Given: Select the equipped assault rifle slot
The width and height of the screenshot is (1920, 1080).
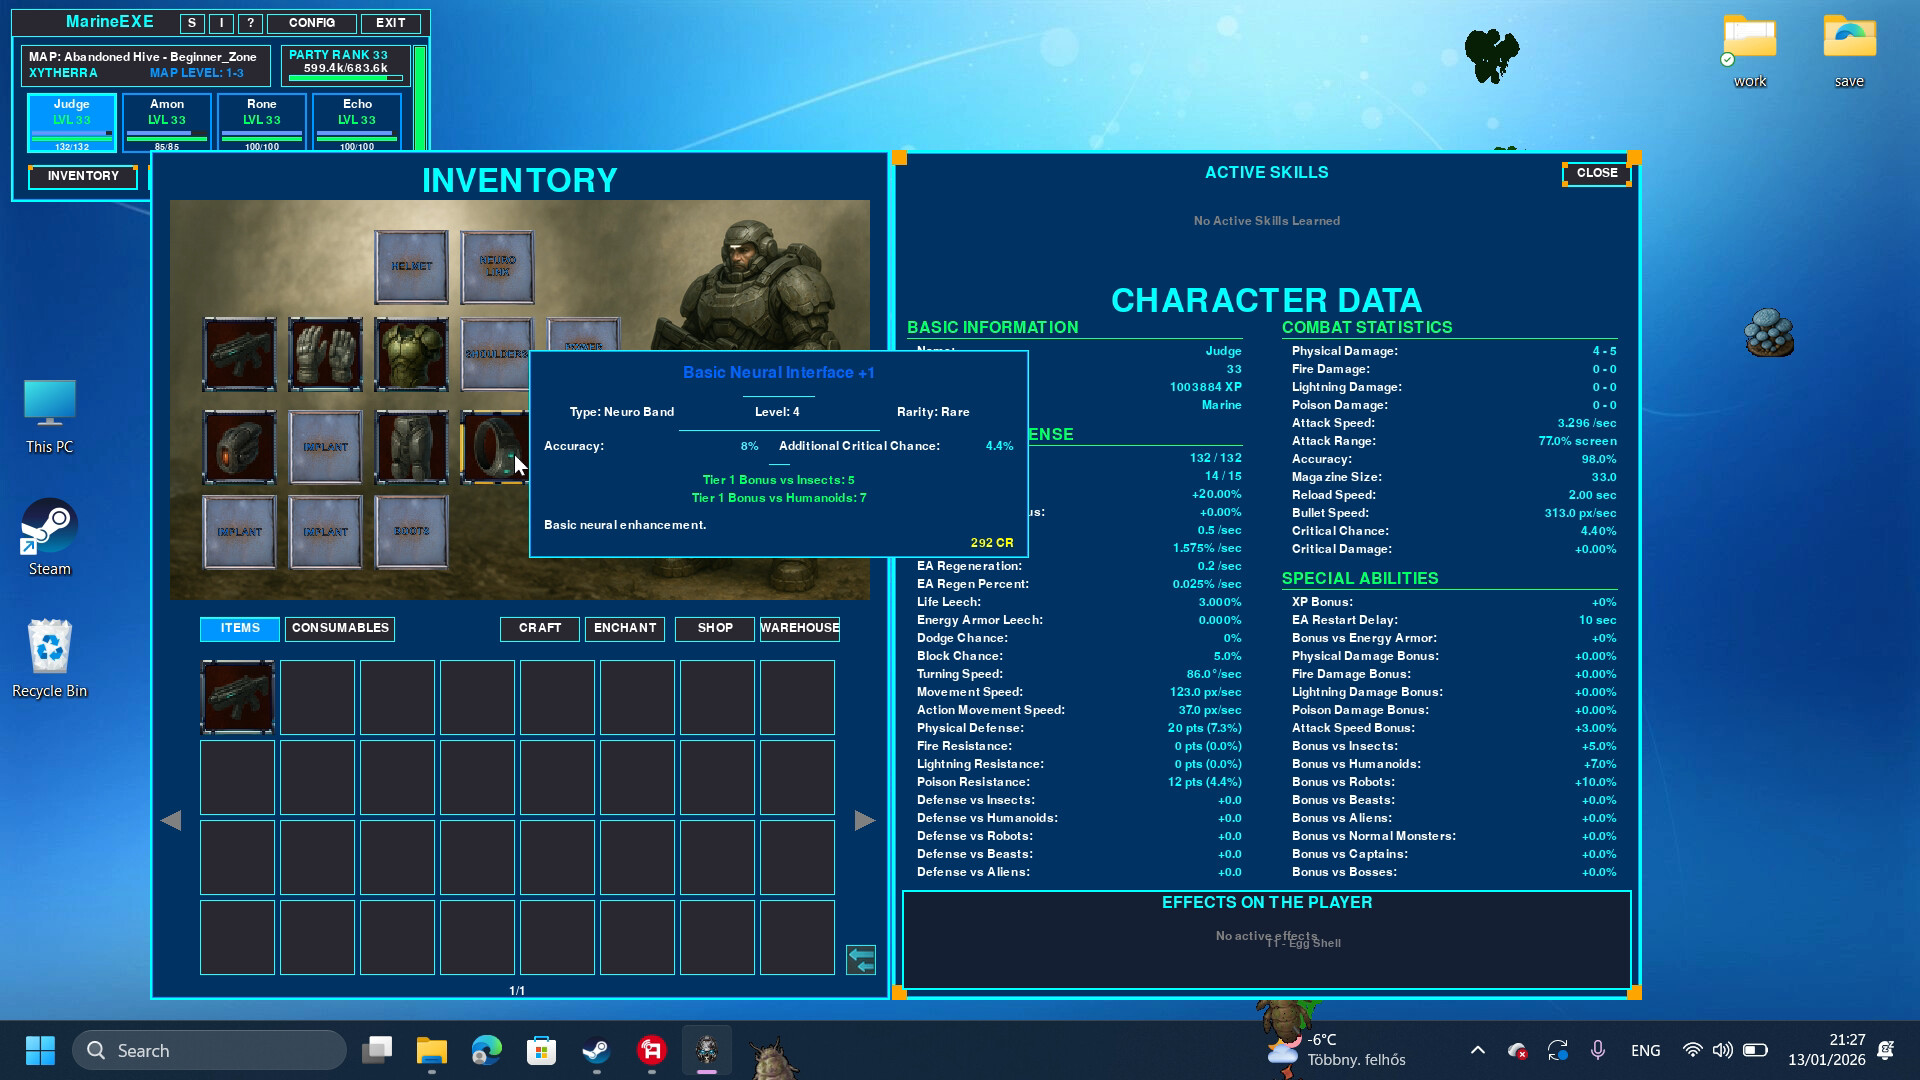Looking at the screenshot, I should [x=239, y=356].
